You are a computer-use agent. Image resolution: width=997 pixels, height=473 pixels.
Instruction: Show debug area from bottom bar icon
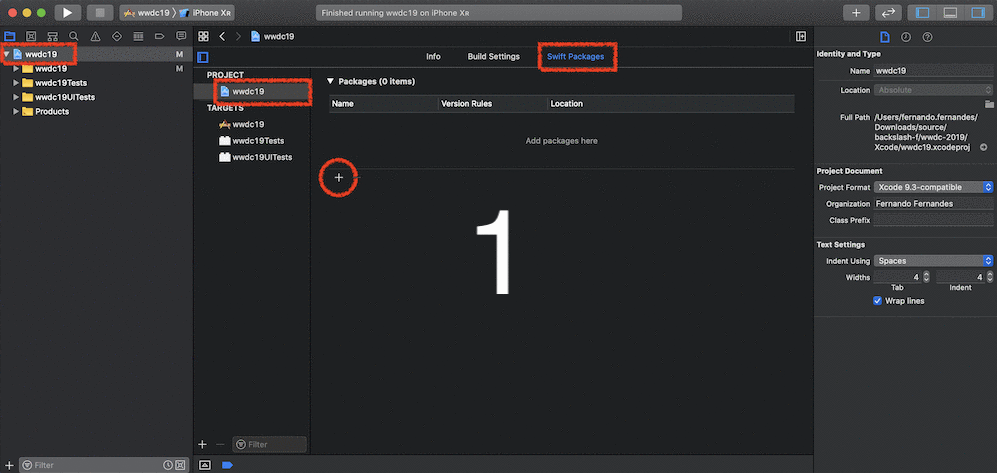pyautogui.click(x=205, y=465)
